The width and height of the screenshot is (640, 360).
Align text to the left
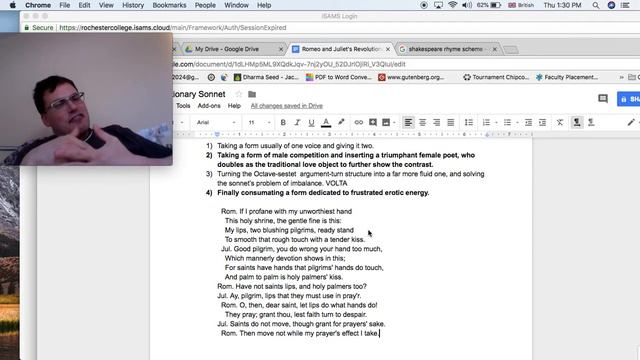click(408, 122)
